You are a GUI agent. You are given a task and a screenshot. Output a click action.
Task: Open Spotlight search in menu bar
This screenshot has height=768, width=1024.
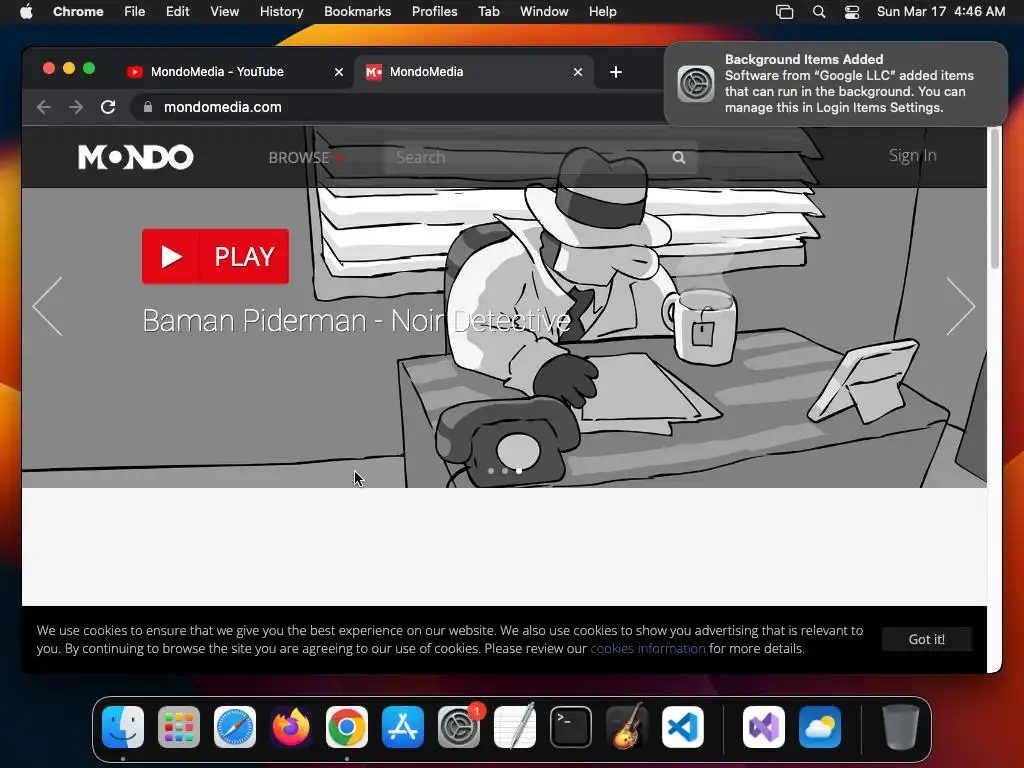pyautogui.click(x=819, y=12)
